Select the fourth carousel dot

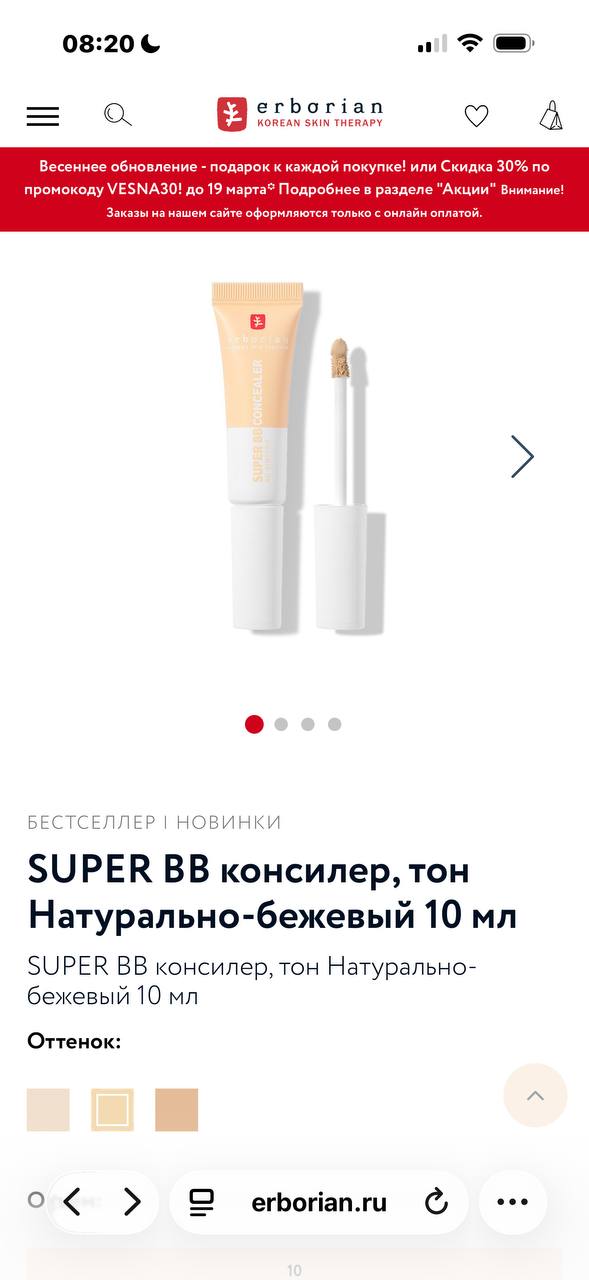pos(335,724)
